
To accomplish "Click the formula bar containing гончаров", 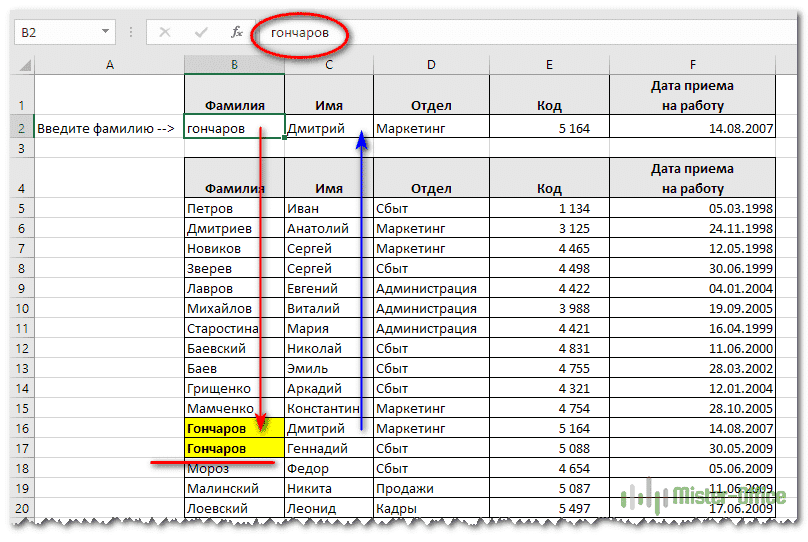I will click(500, 32).
